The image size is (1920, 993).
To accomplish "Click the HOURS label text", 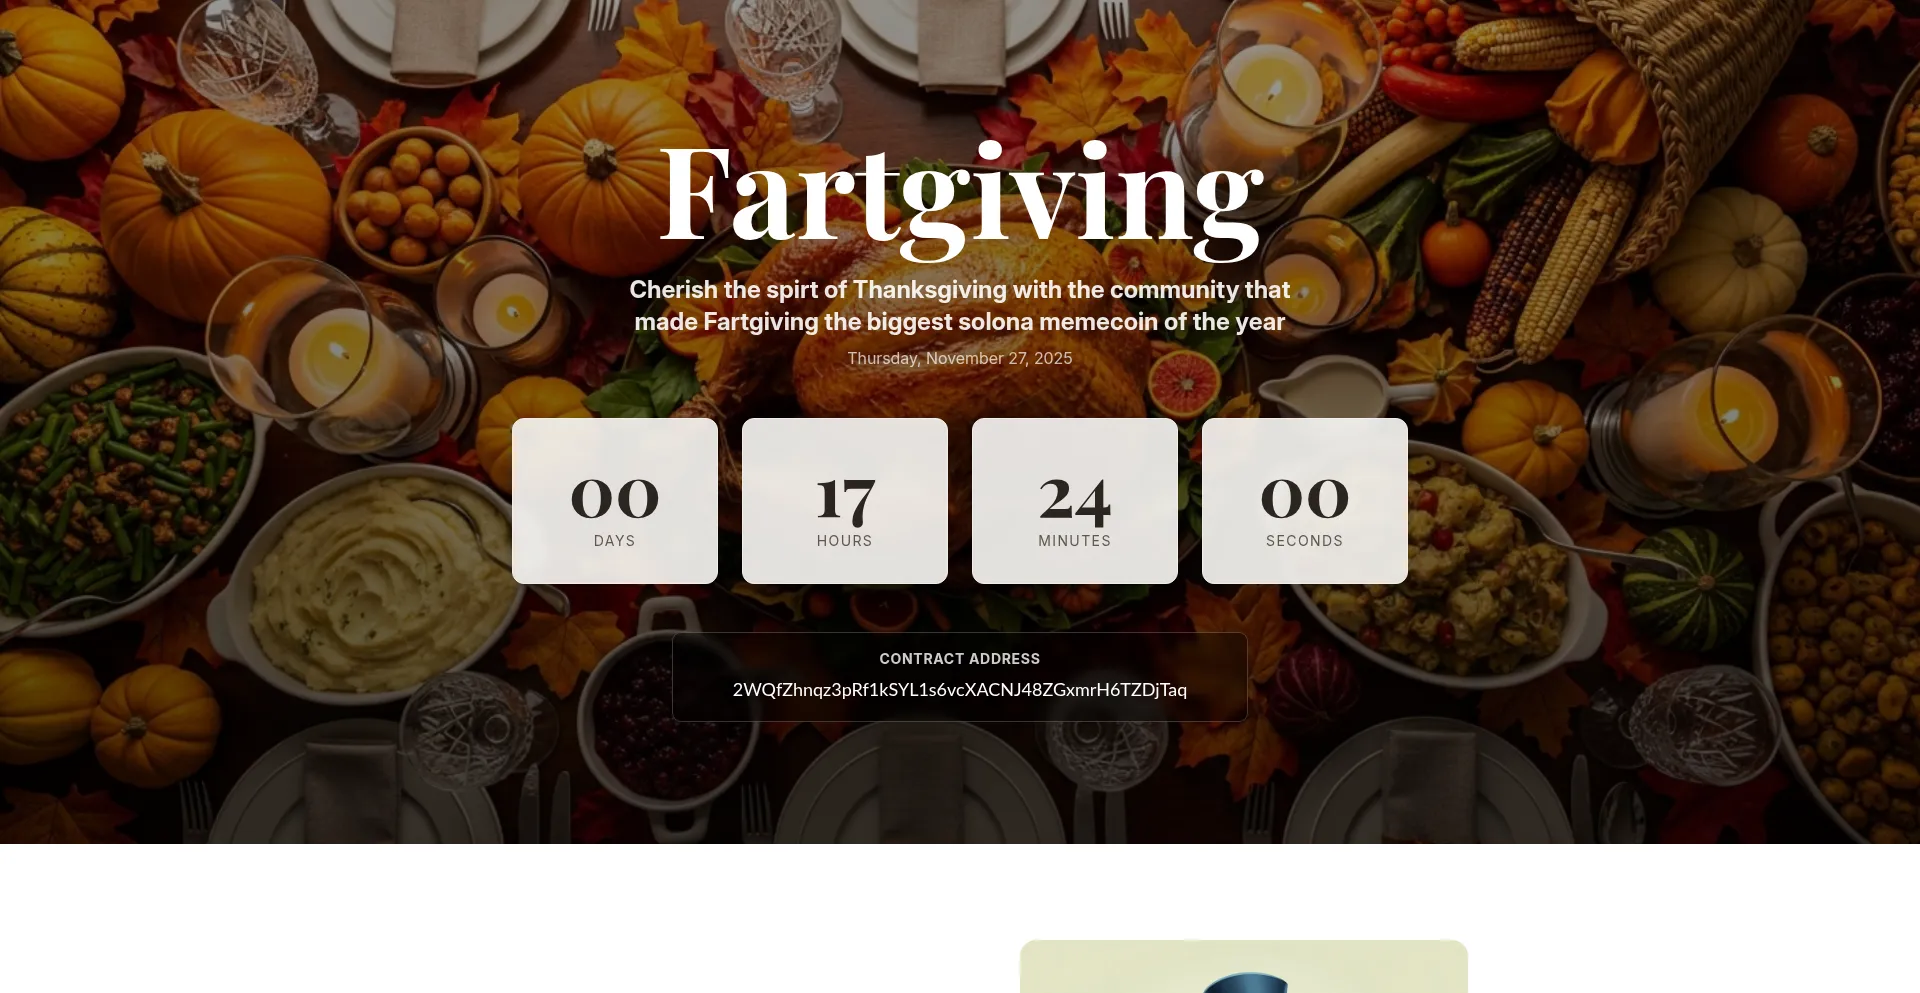I will click(x=845, y=541).
